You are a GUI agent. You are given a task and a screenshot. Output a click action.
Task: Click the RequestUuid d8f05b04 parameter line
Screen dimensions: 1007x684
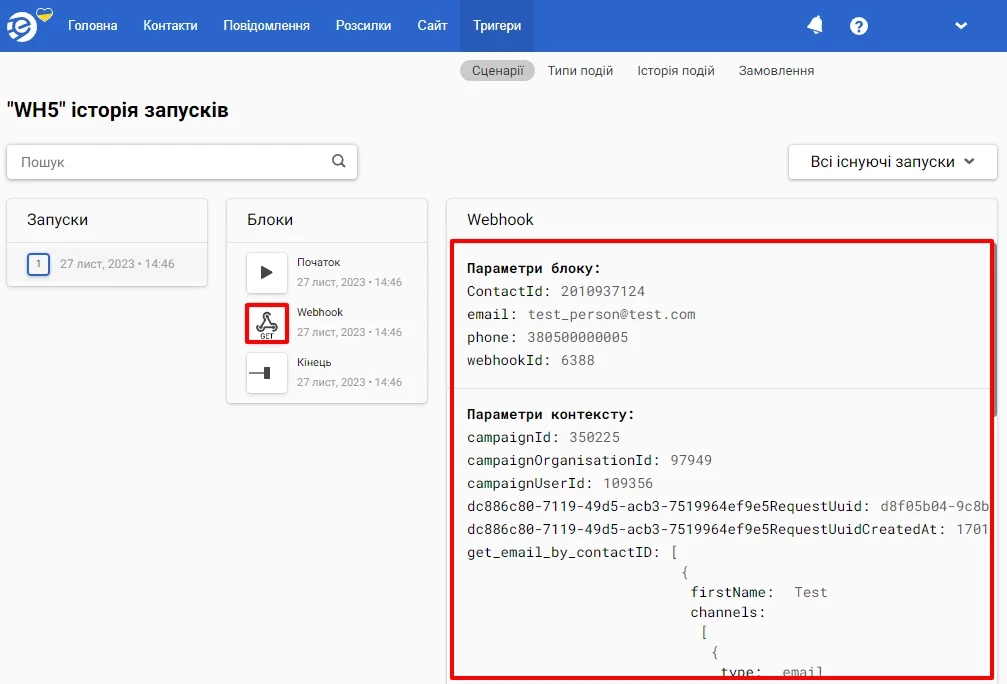728,506
